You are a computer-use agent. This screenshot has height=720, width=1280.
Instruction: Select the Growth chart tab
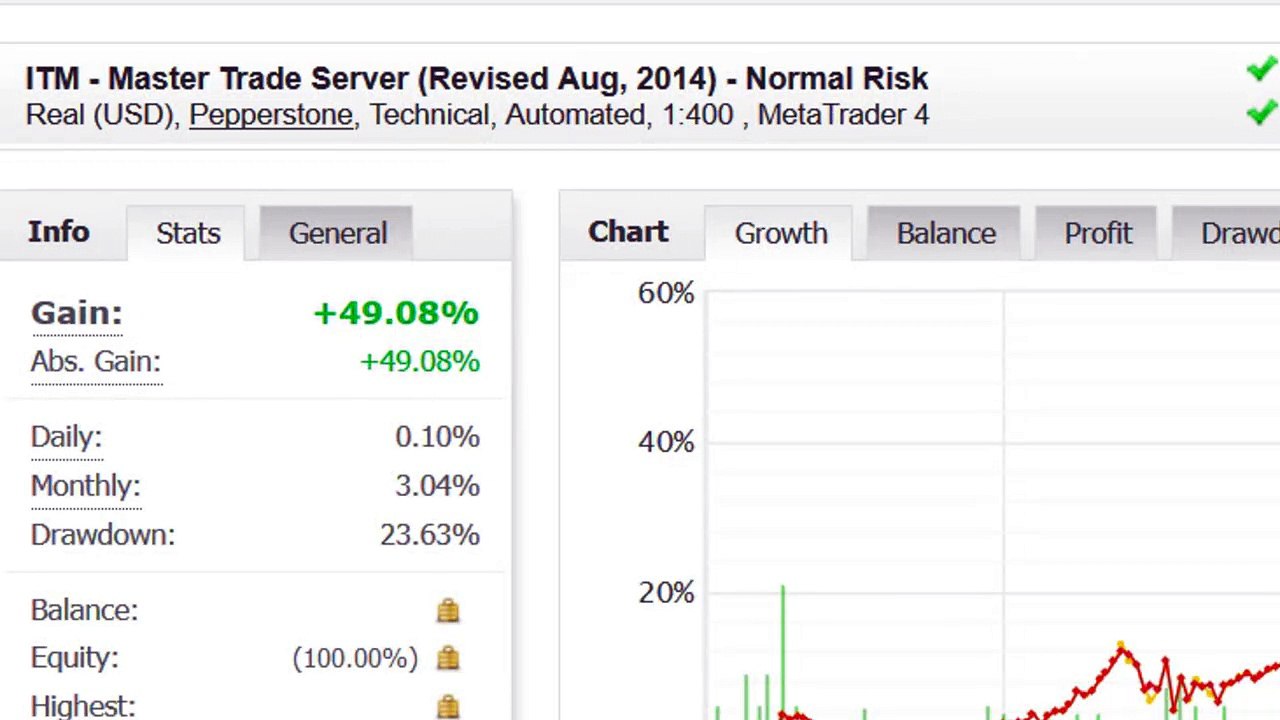(781, 233)
